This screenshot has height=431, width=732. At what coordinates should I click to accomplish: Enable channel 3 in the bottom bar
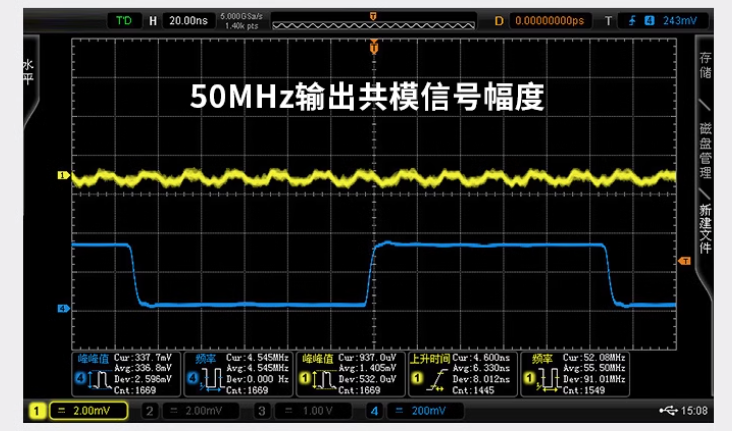[262, 411]
